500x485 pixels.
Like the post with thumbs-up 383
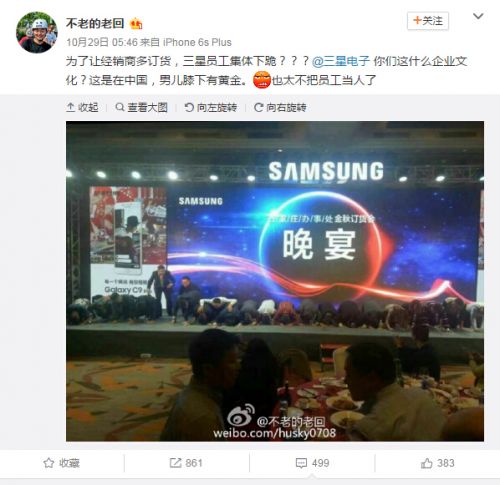[x=437, y=463]
